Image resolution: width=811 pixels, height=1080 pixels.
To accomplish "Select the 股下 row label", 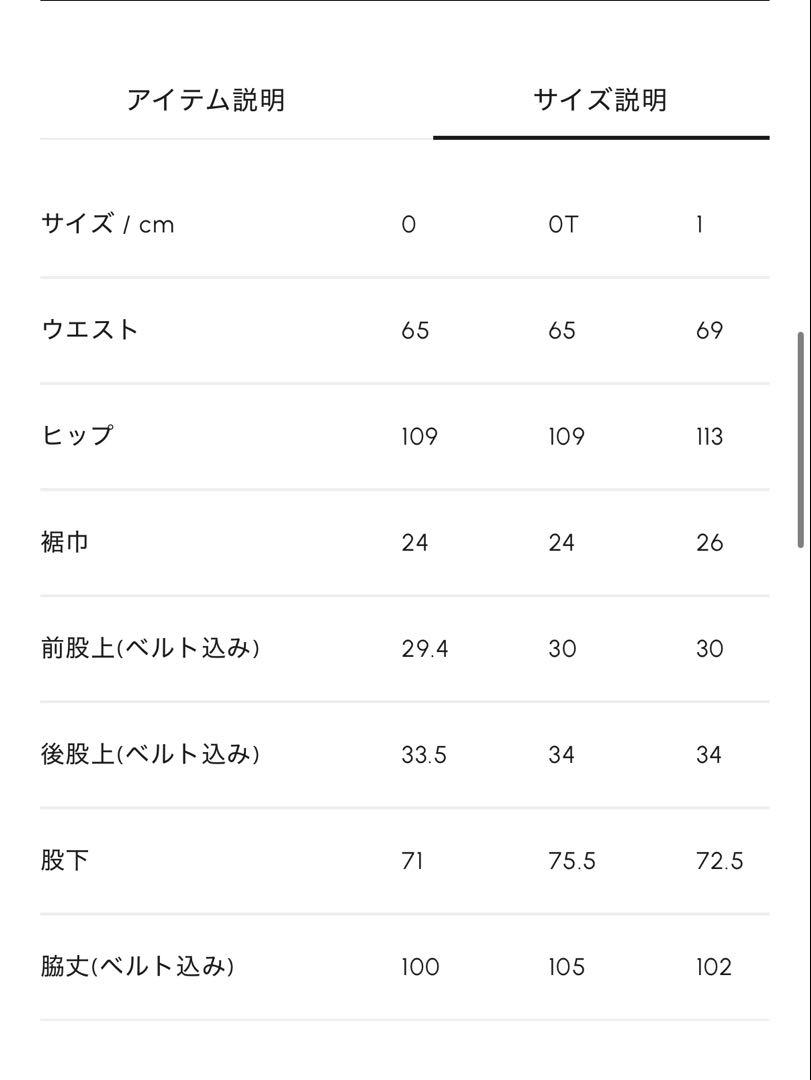I will point(65,860).
